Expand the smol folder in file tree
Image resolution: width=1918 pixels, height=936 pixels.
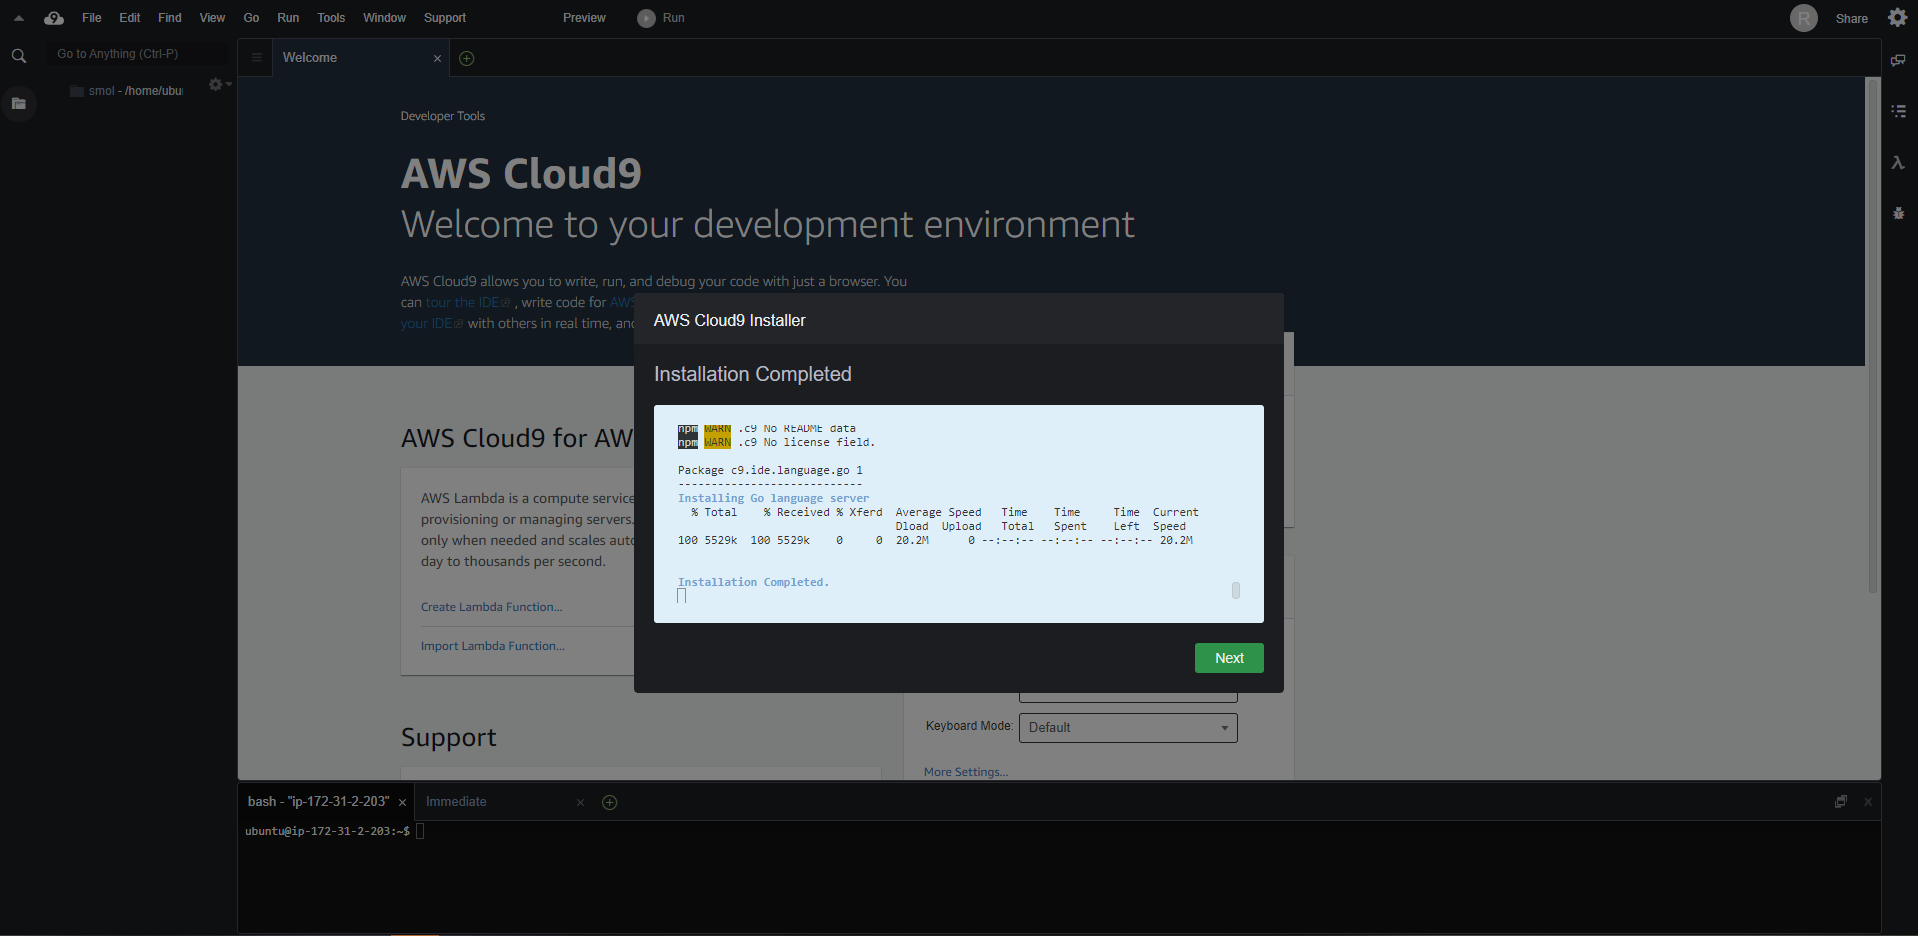(x=127, y=91)
